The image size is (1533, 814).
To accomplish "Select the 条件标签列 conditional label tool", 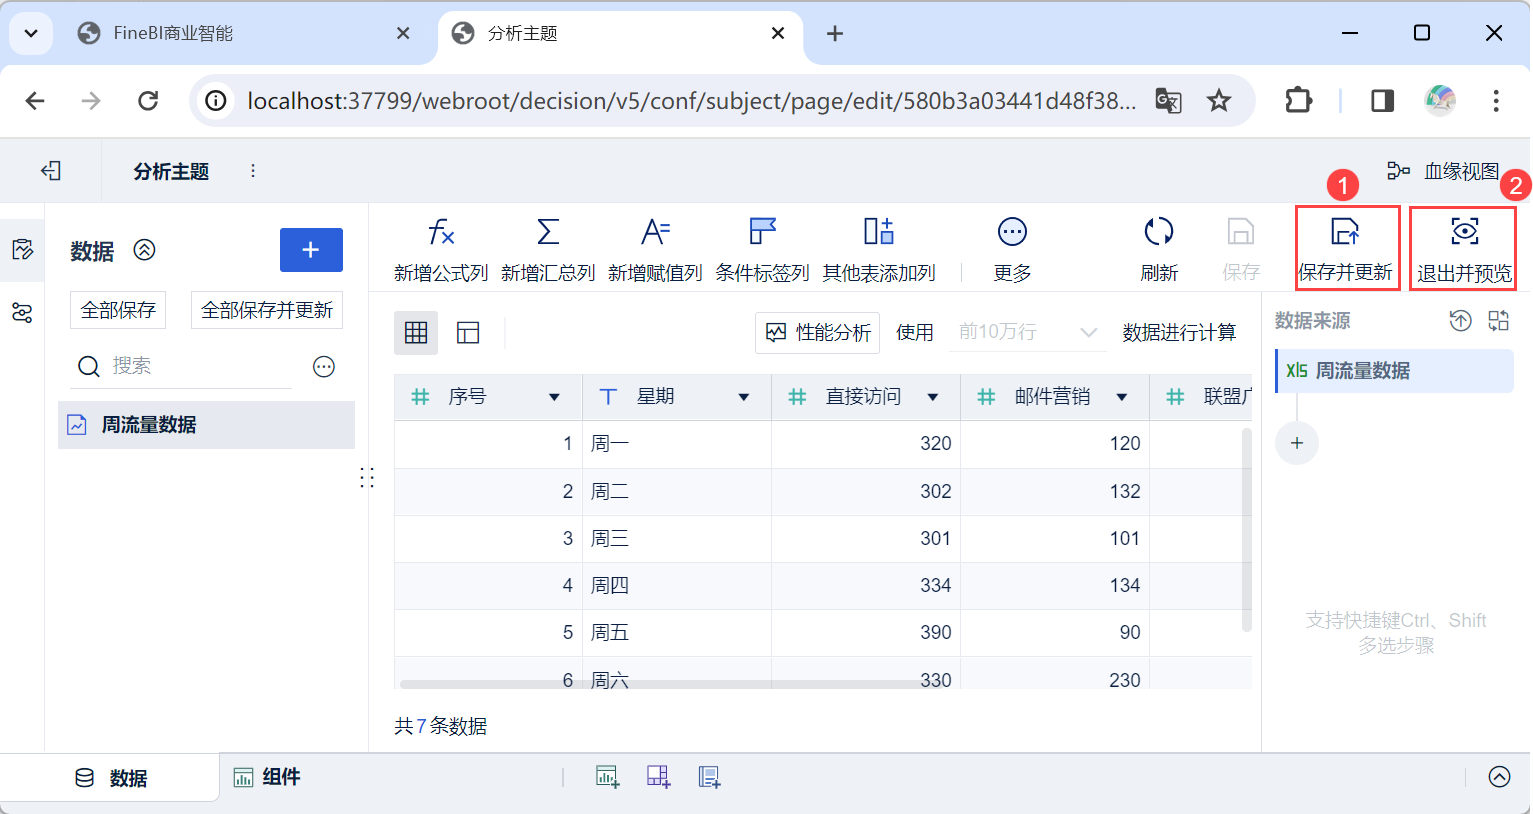I will [762, 248].
